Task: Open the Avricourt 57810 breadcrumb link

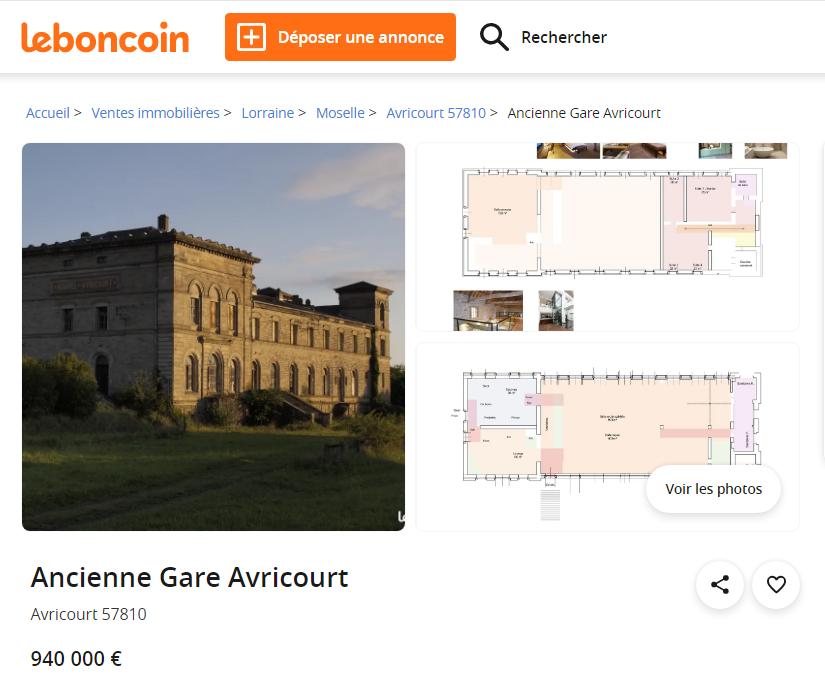Action: coord(436,113)
